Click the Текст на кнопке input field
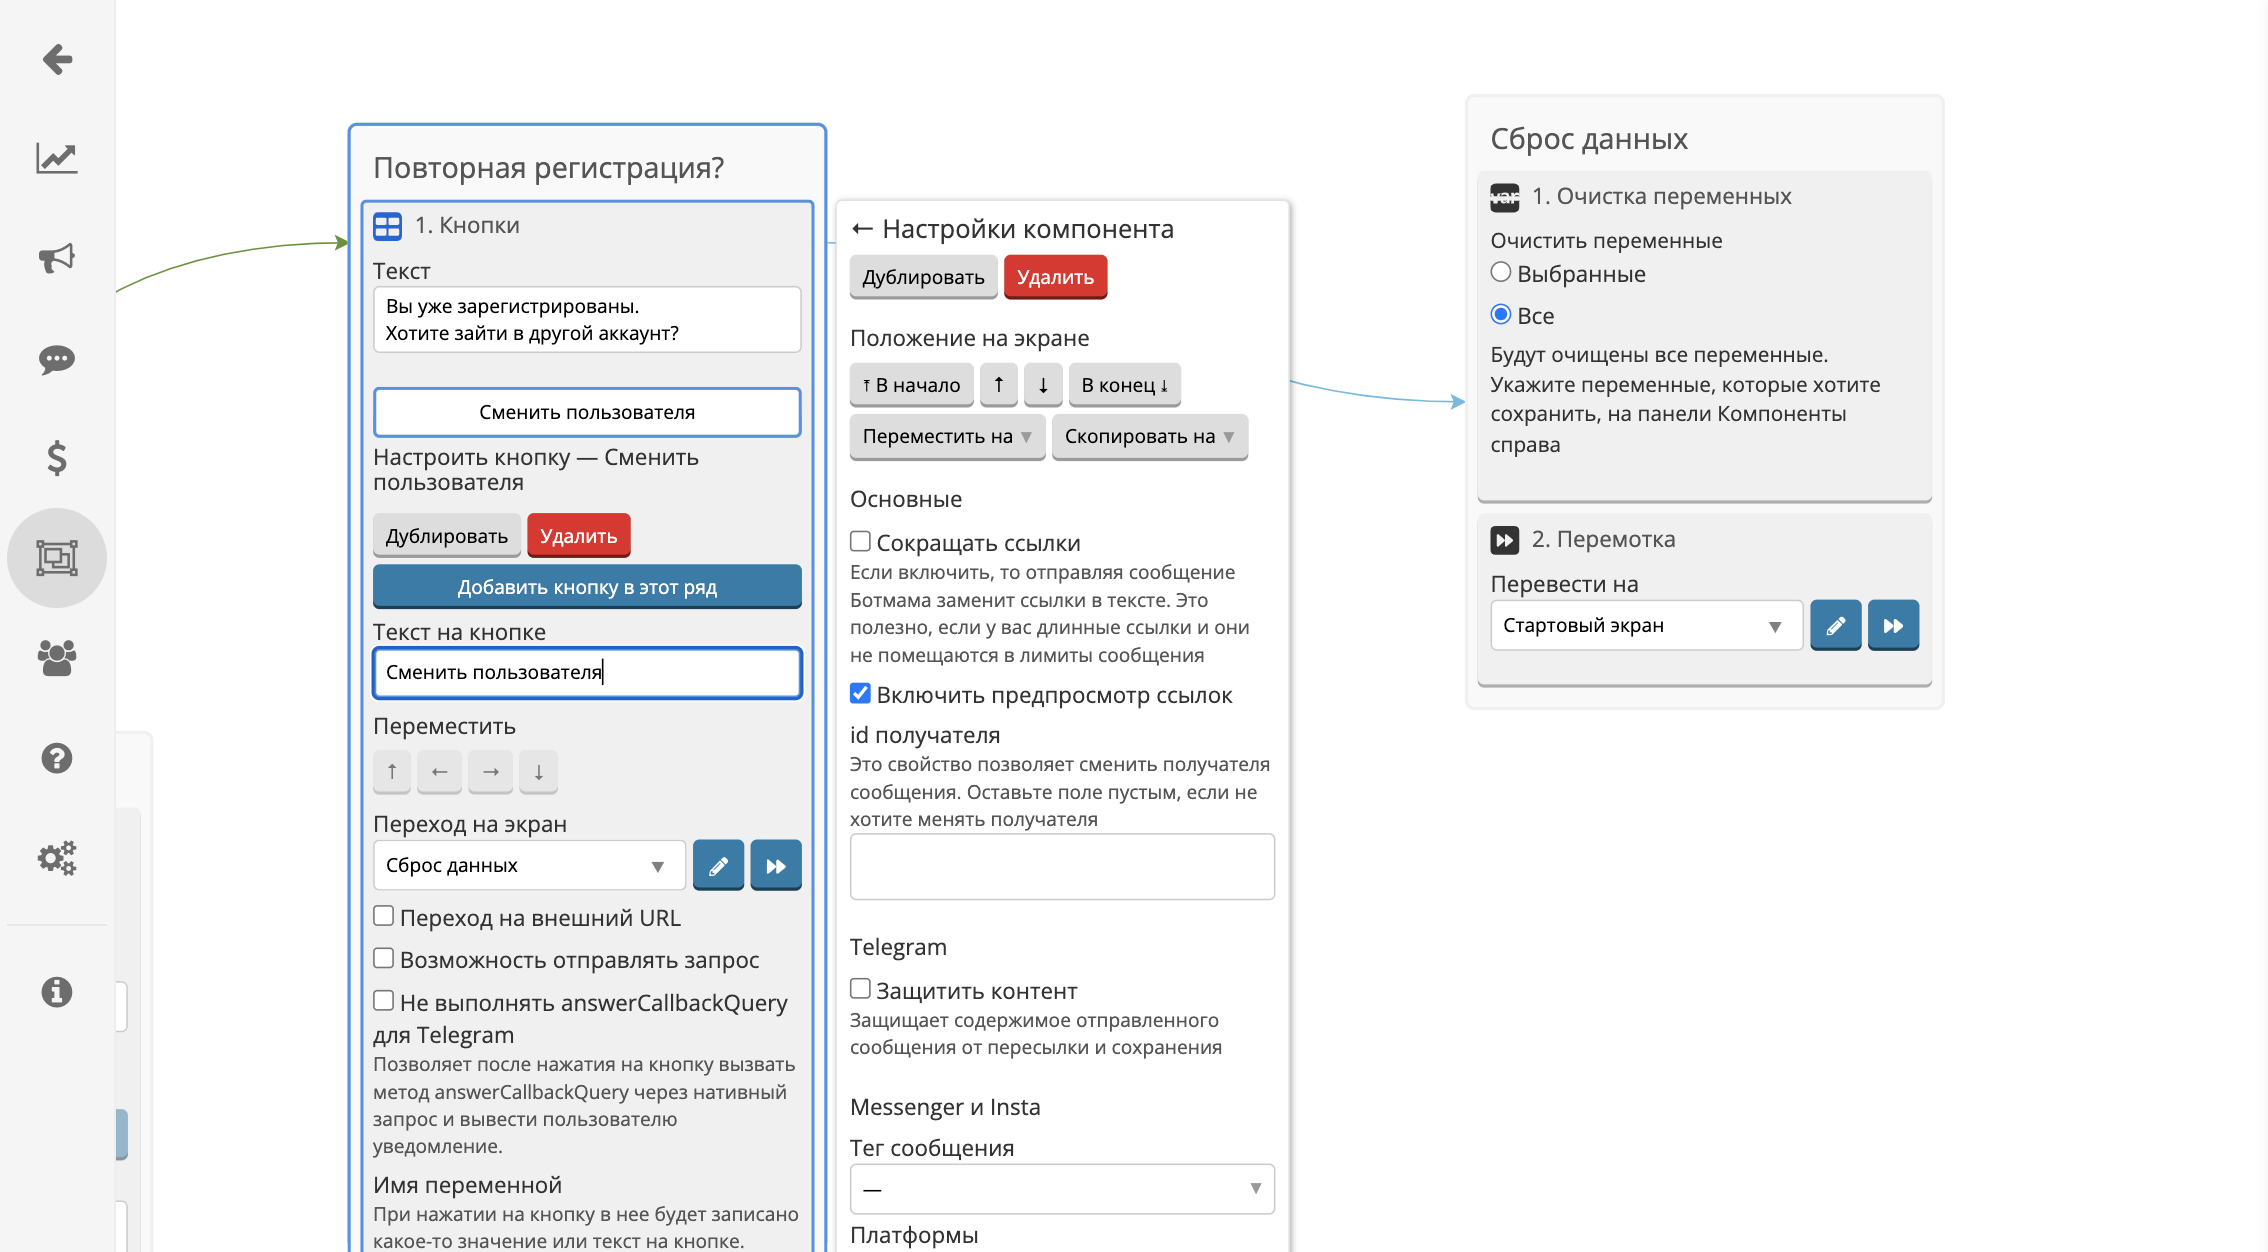2268x1252 pixels. point(587,673)
